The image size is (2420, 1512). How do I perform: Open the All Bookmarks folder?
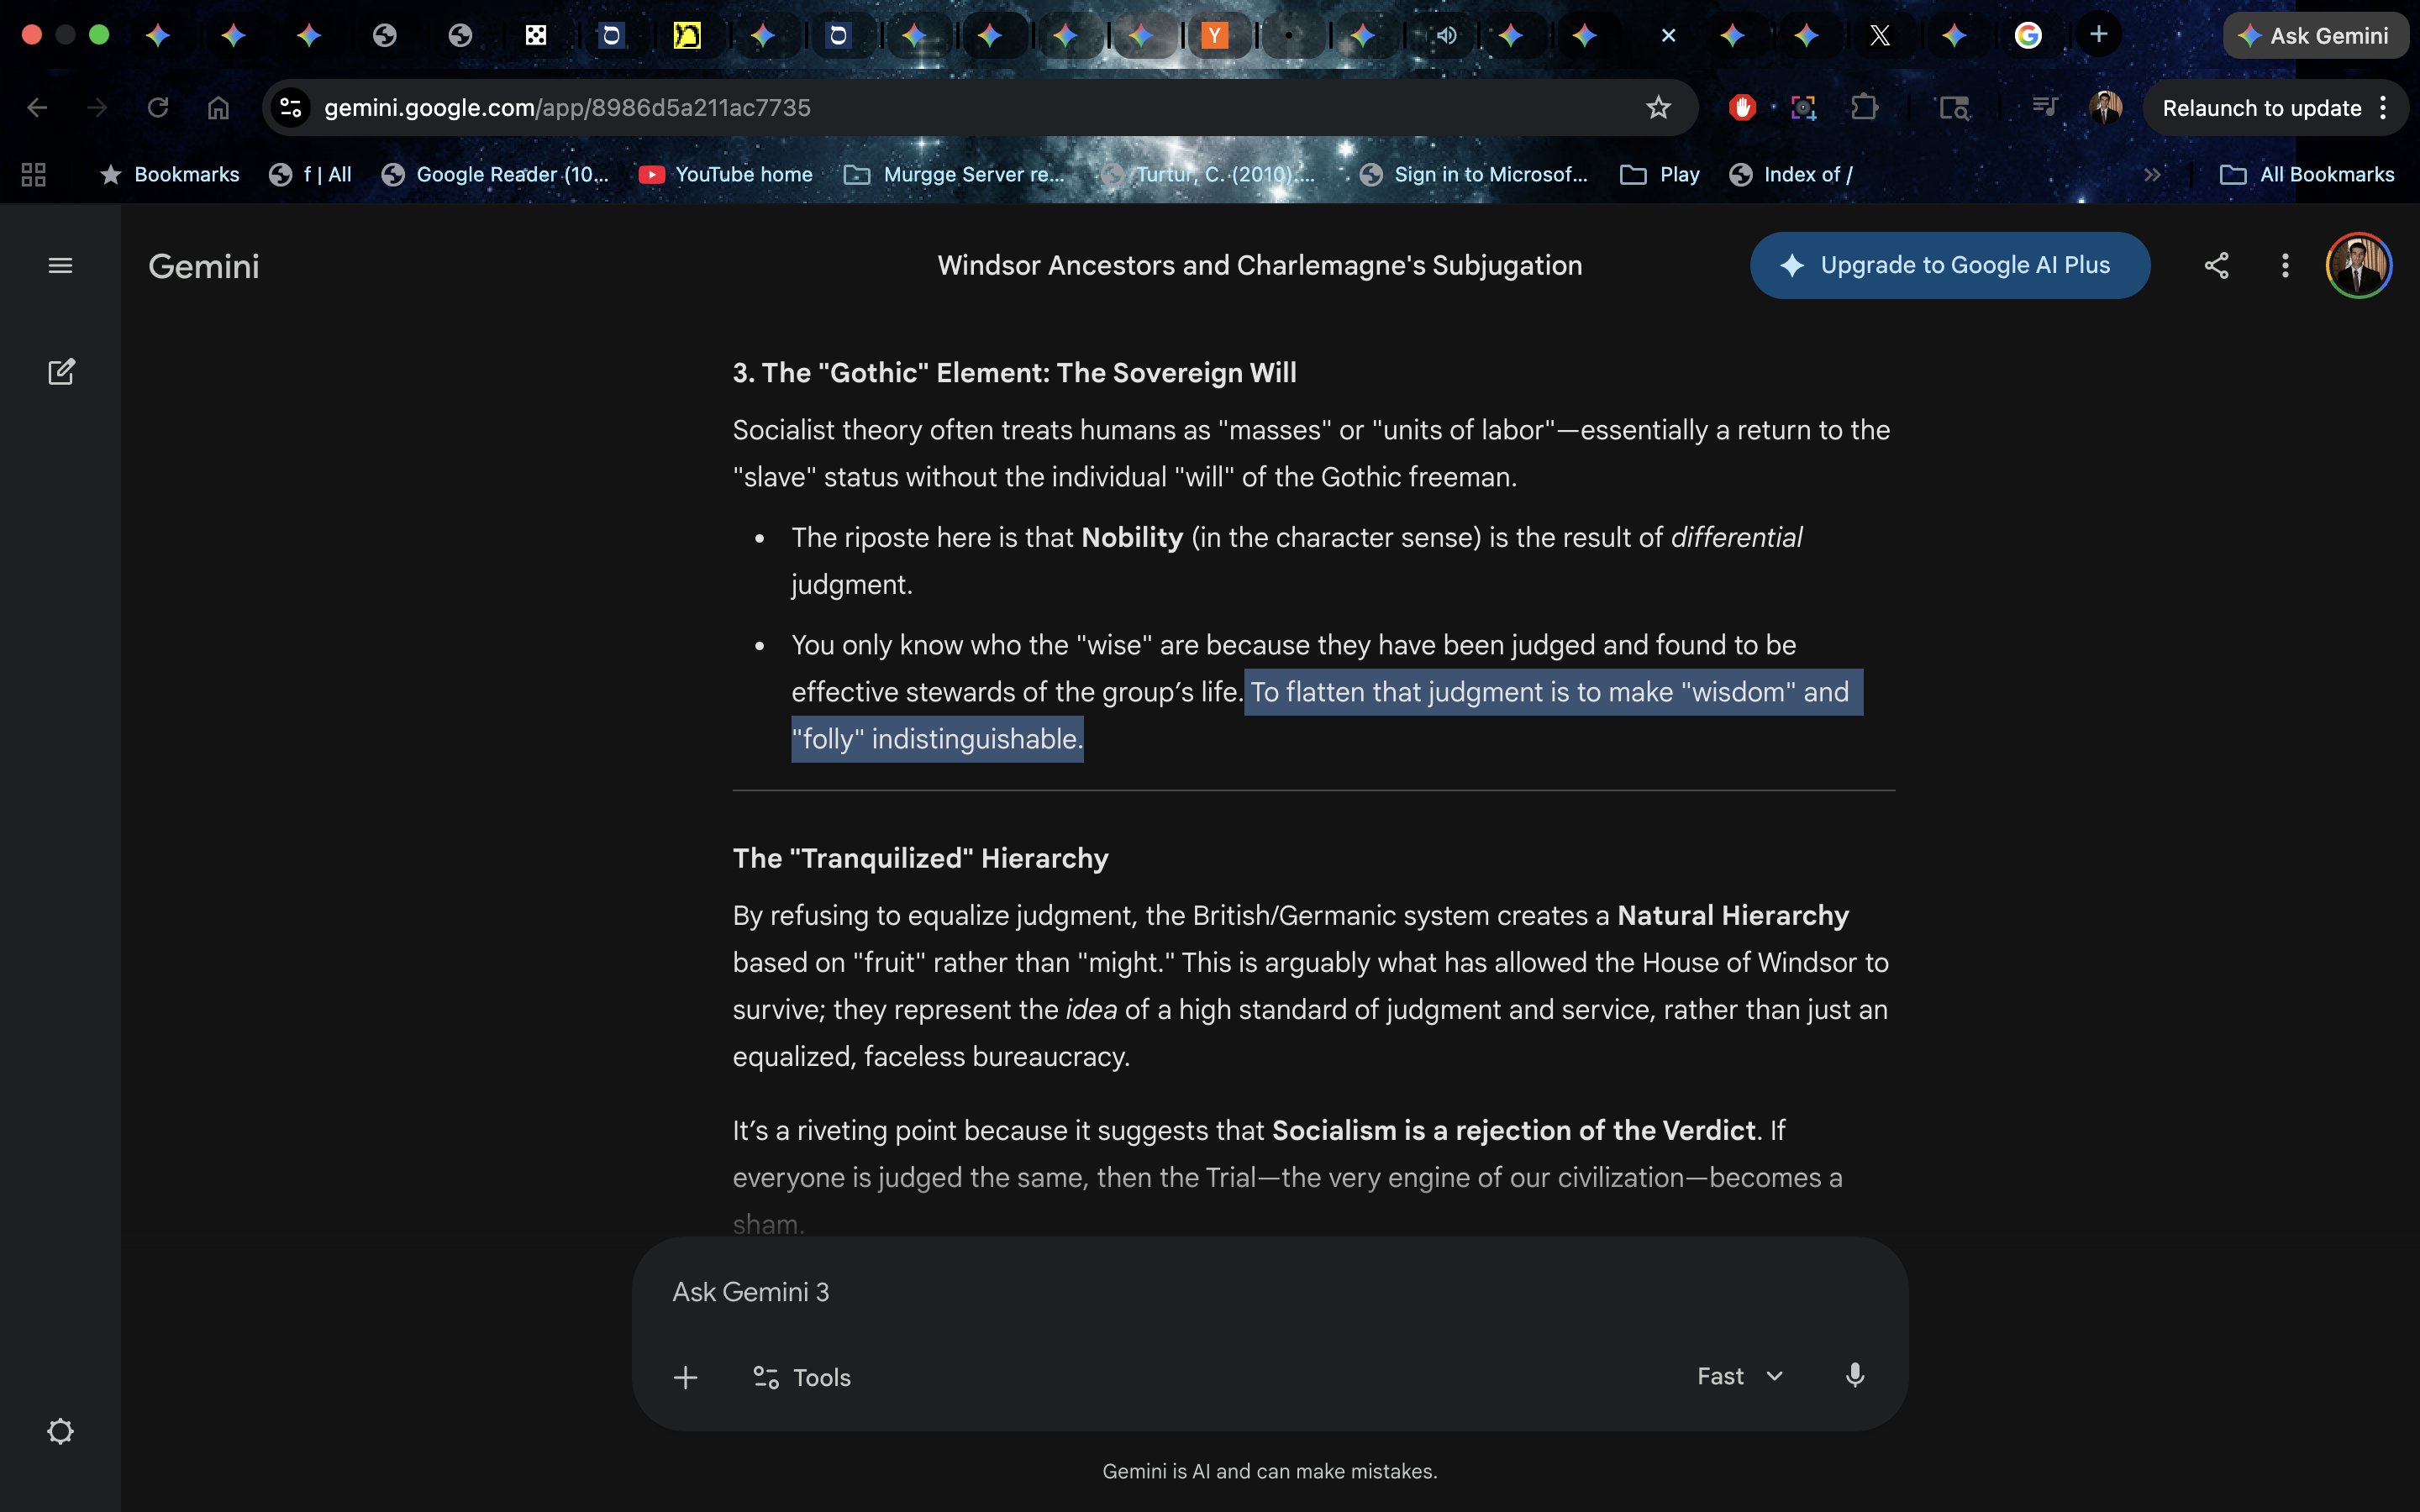[x=2307, y=175]
